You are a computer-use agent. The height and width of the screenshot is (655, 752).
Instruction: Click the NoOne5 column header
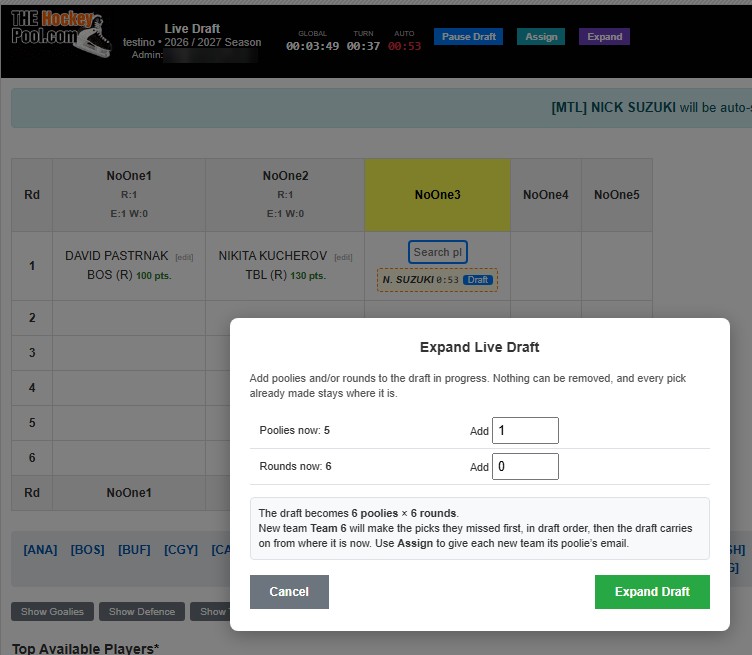click(x=617, y=195)
